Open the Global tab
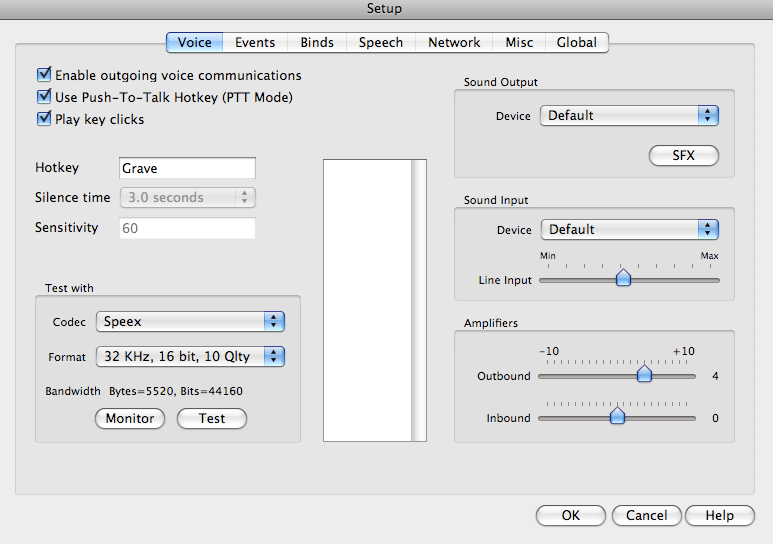773x544 pixels. coord(577,43)
